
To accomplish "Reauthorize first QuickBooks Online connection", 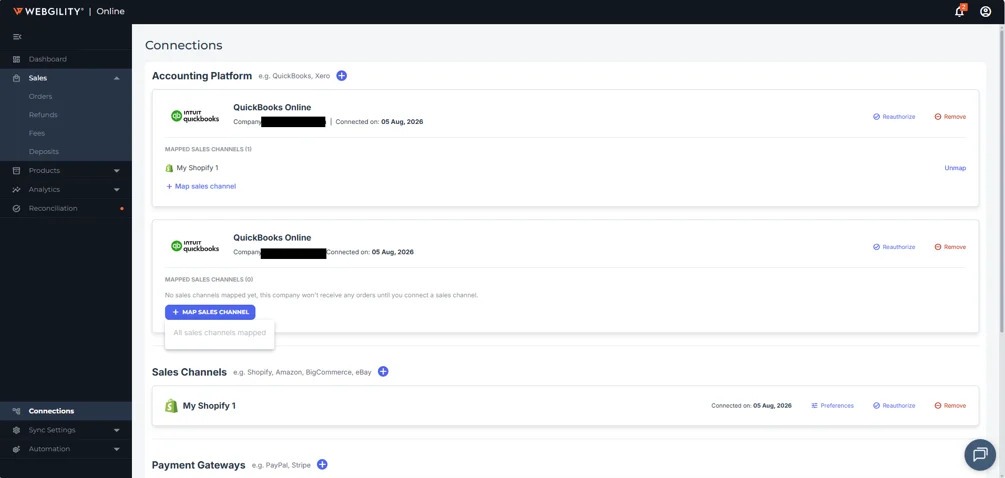I will (x=894, y=117).
